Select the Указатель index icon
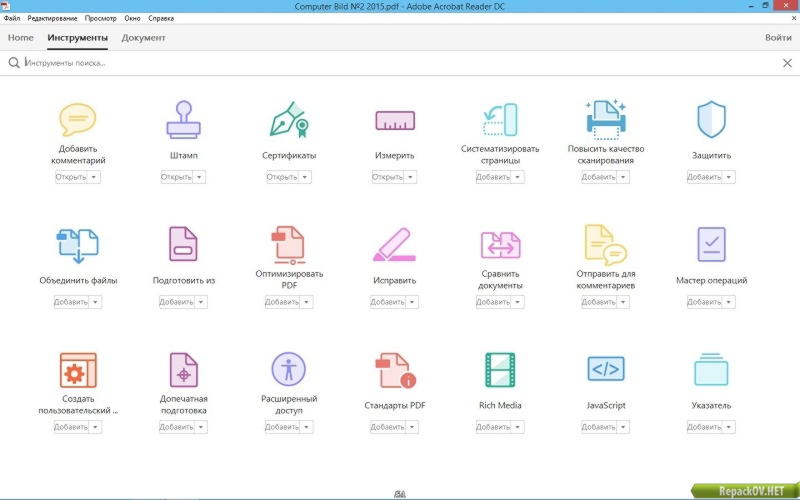Image resolution: width=800 pixels, height=500 pixels. tap(711, 369)
